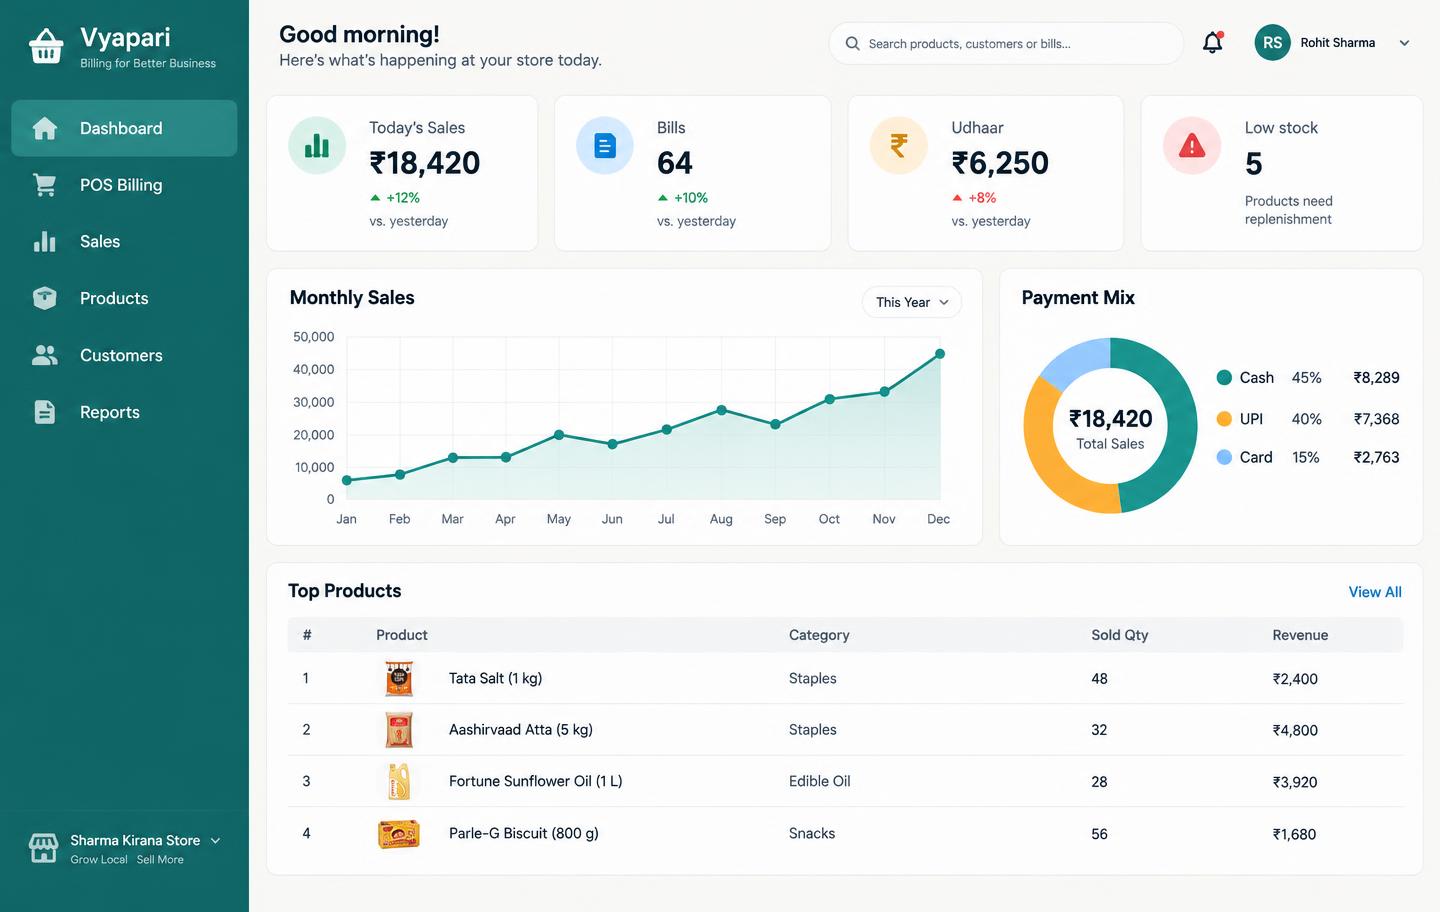Click the Today's Sales green chart icon
The image size is (1440, 912).
pos(317,146)
